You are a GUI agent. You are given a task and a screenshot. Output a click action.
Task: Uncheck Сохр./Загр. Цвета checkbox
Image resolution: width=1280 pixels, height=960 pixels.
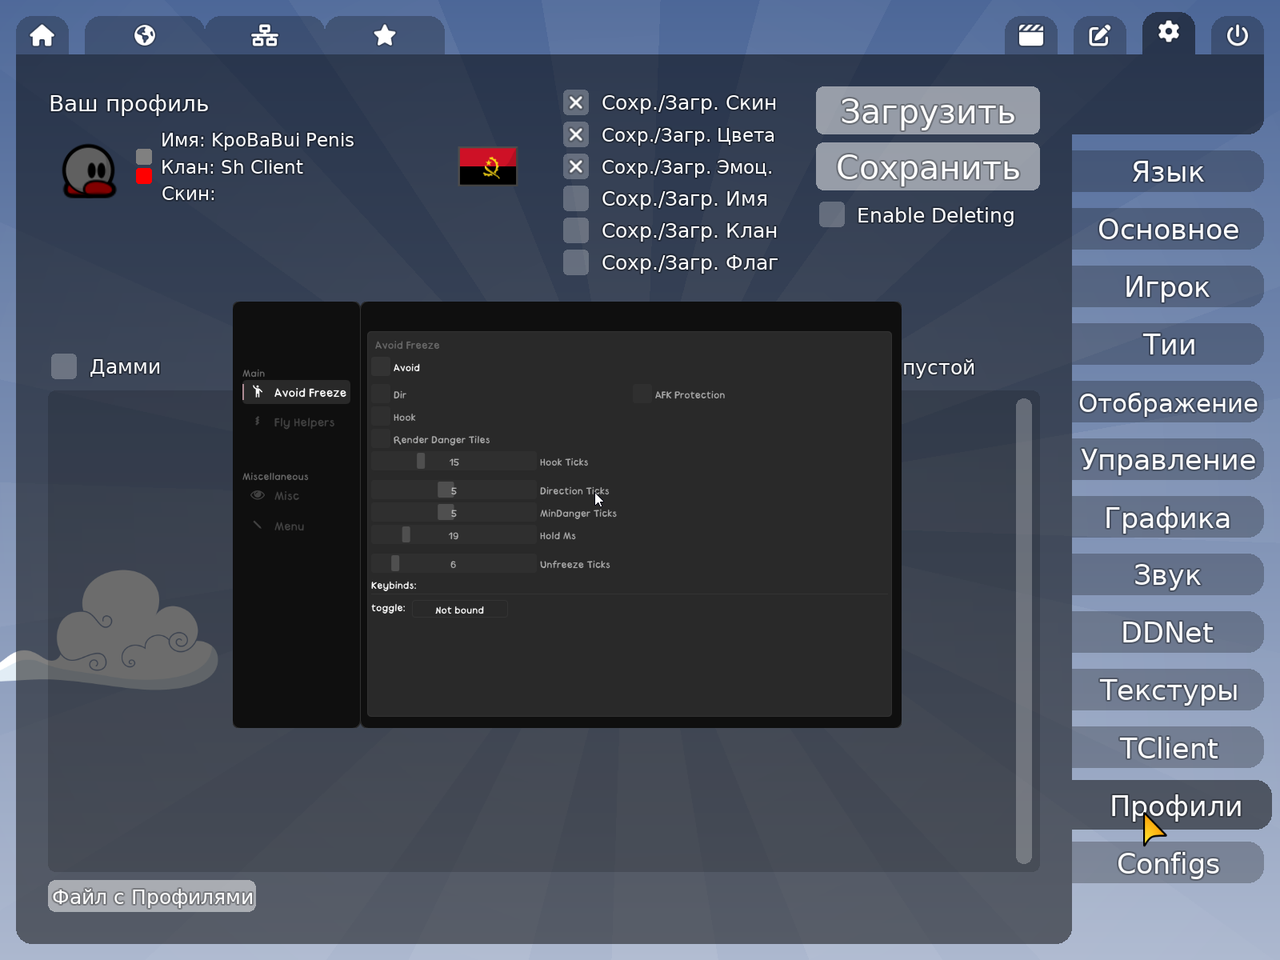(x=576, y=134)
